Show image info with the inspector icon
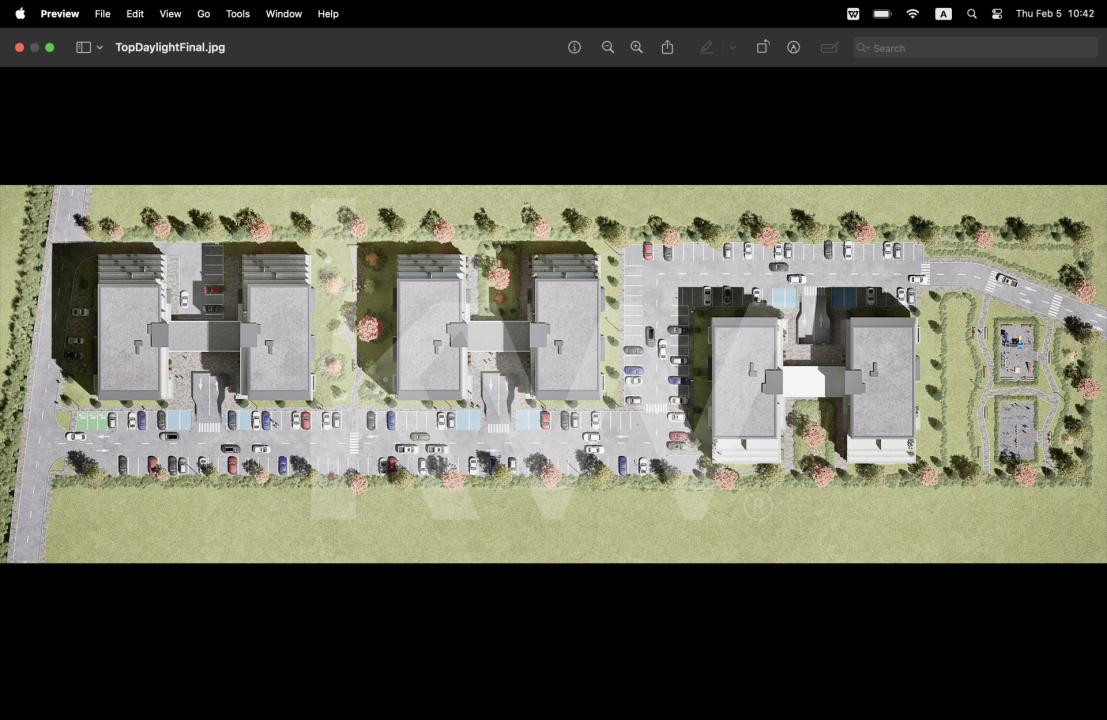This screenshot has width=1107, height=720. pos(574,47)
